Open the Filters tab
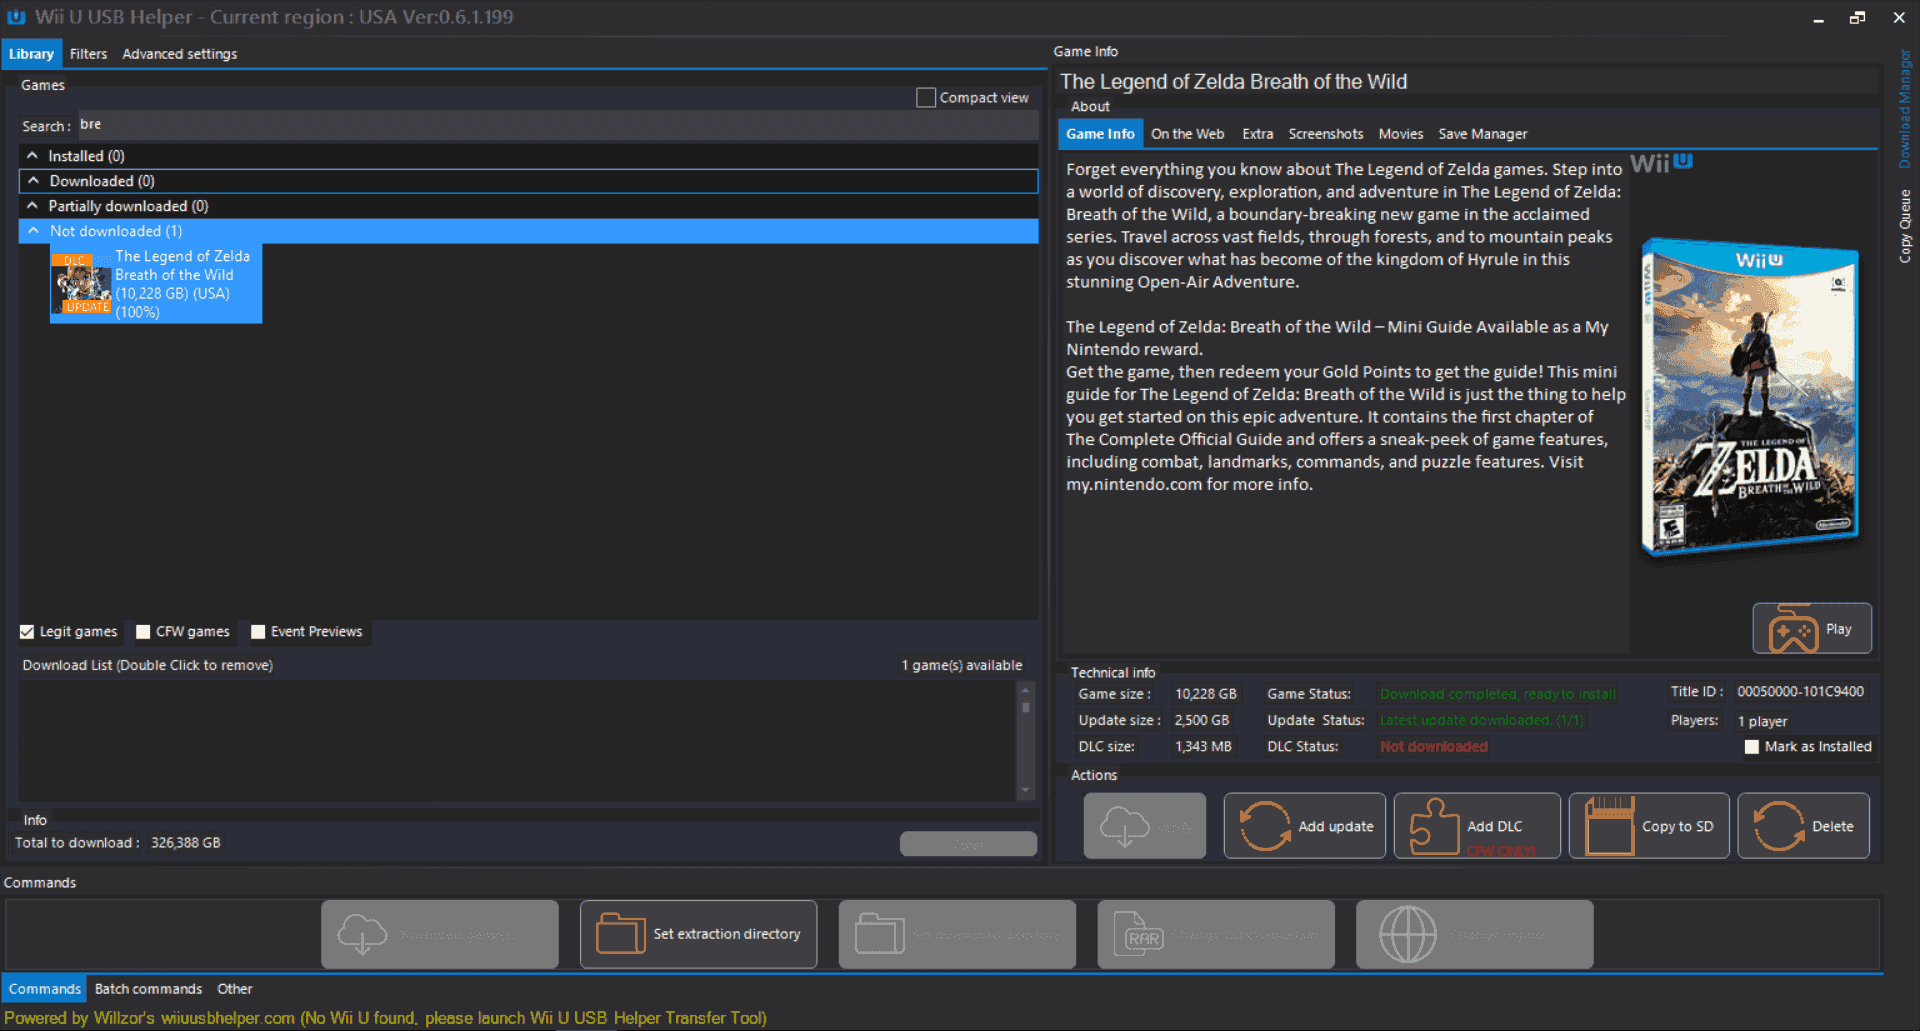Viewport: 1920px width, 1031px height. [x=88, y=54]
